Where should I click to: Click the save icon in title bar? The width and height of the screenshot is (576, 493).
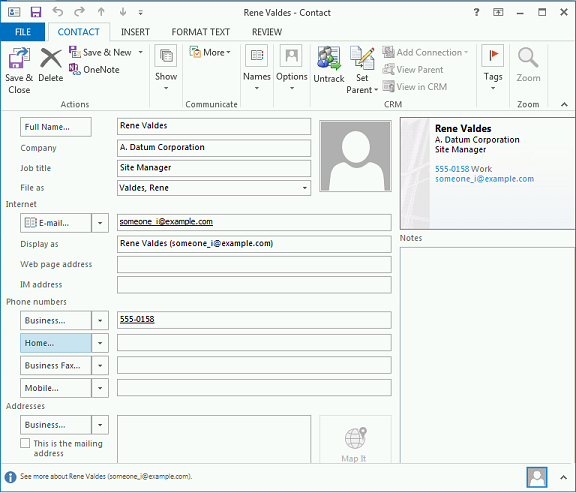tap(36, 12)
